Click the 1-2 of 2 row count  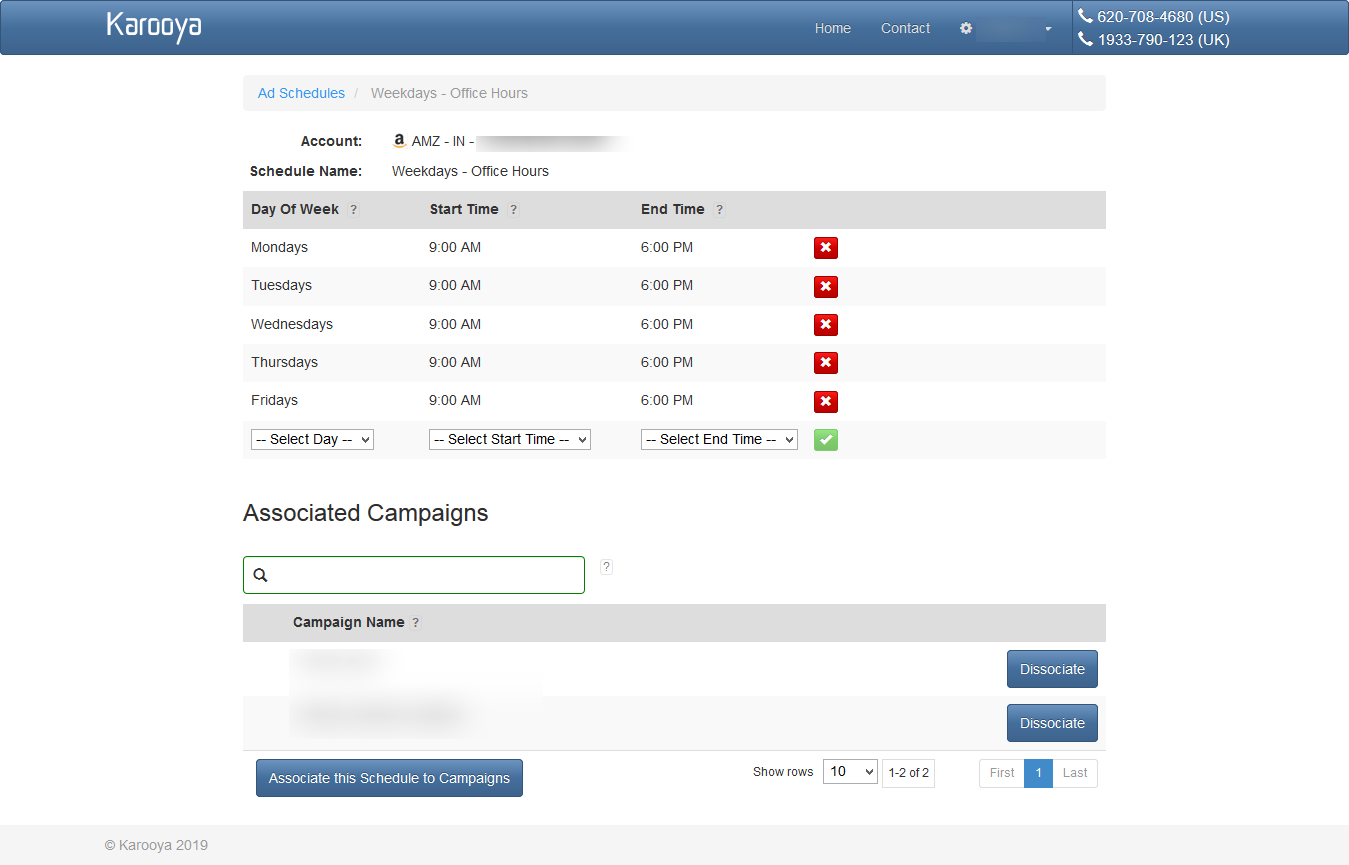(908, 773)
